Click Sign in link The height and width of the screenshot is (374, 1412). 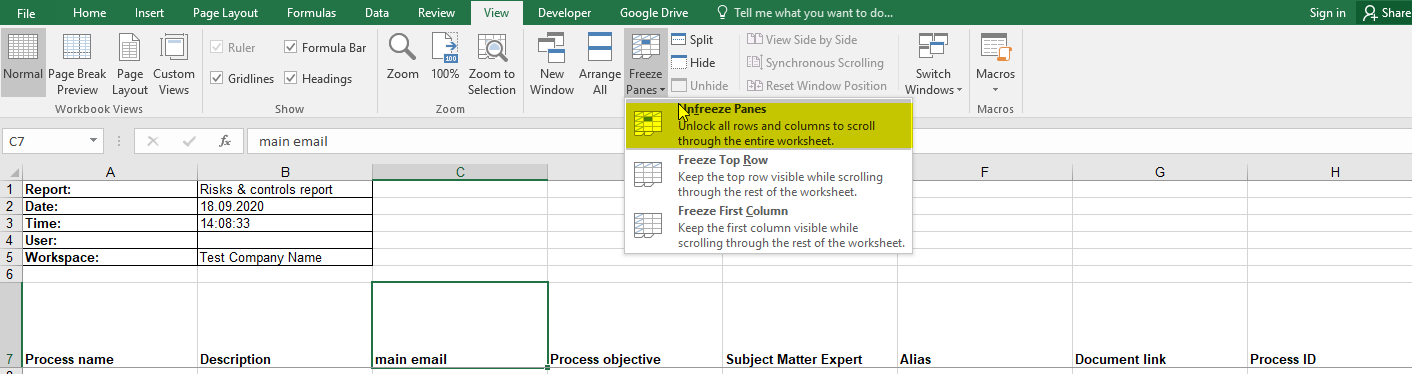coord(1327,13)
